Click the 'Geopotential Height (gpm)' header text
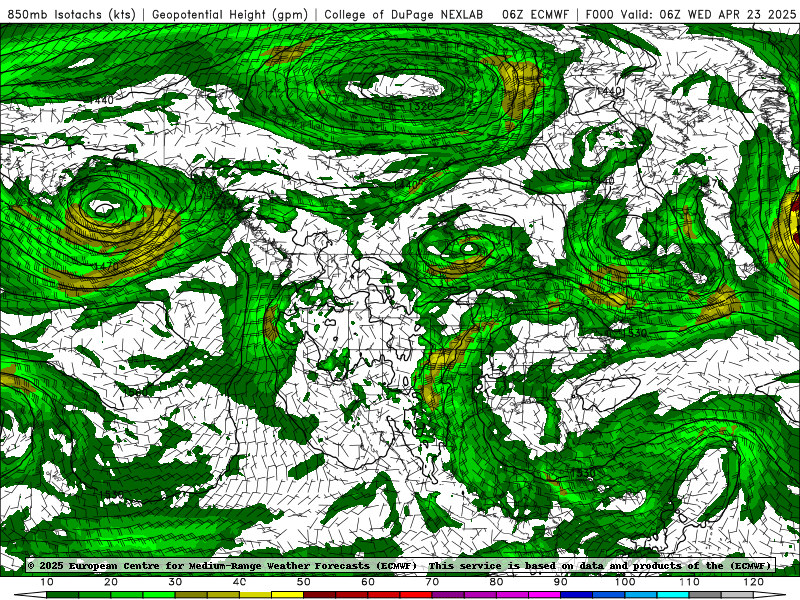 [x=230, y=15]
